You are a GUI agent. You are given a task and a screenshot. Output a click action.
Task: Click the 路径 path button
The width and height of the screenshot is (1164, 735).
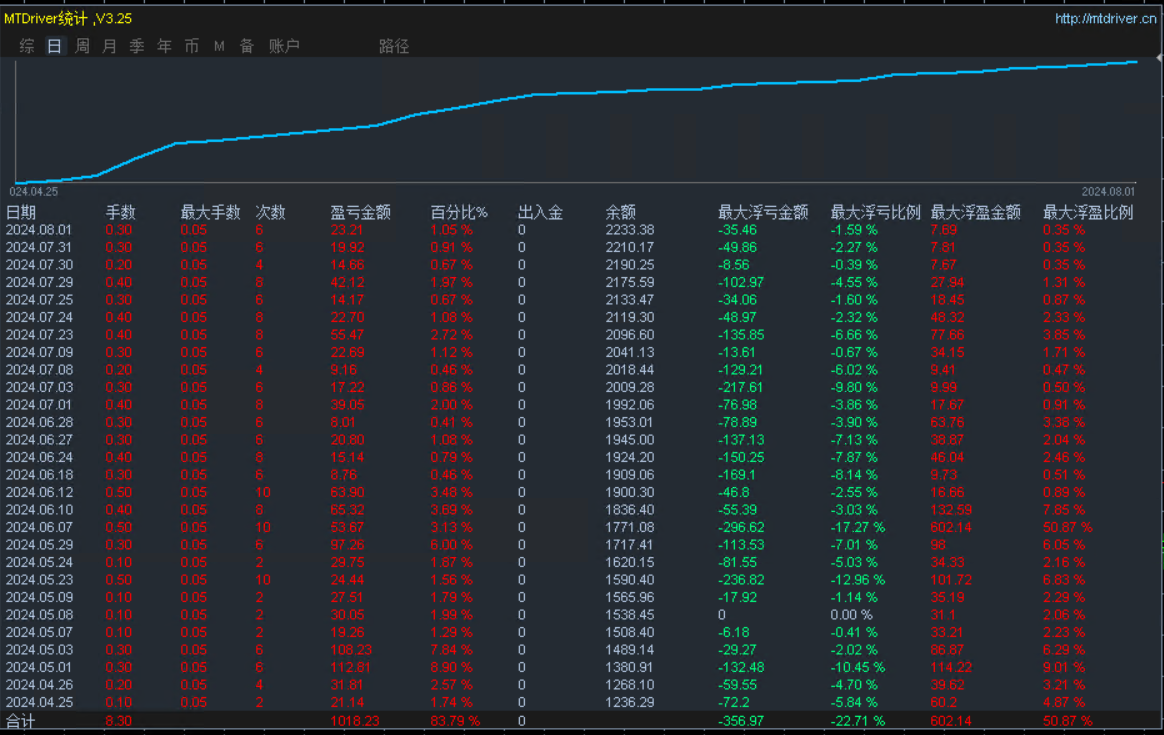click(x=394, y=46)
